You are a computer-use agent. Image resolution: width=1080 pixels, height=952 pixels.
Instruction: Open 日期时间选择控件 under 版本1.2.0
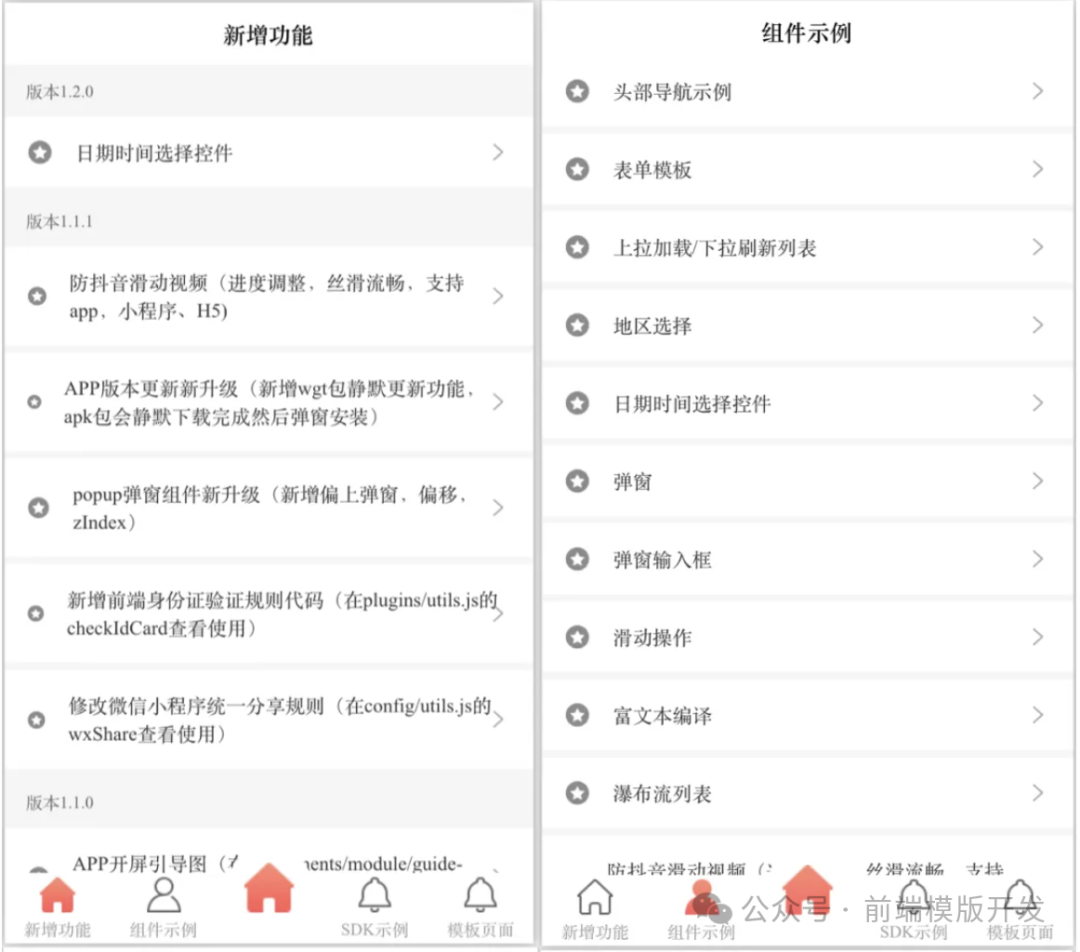[269, 152]
